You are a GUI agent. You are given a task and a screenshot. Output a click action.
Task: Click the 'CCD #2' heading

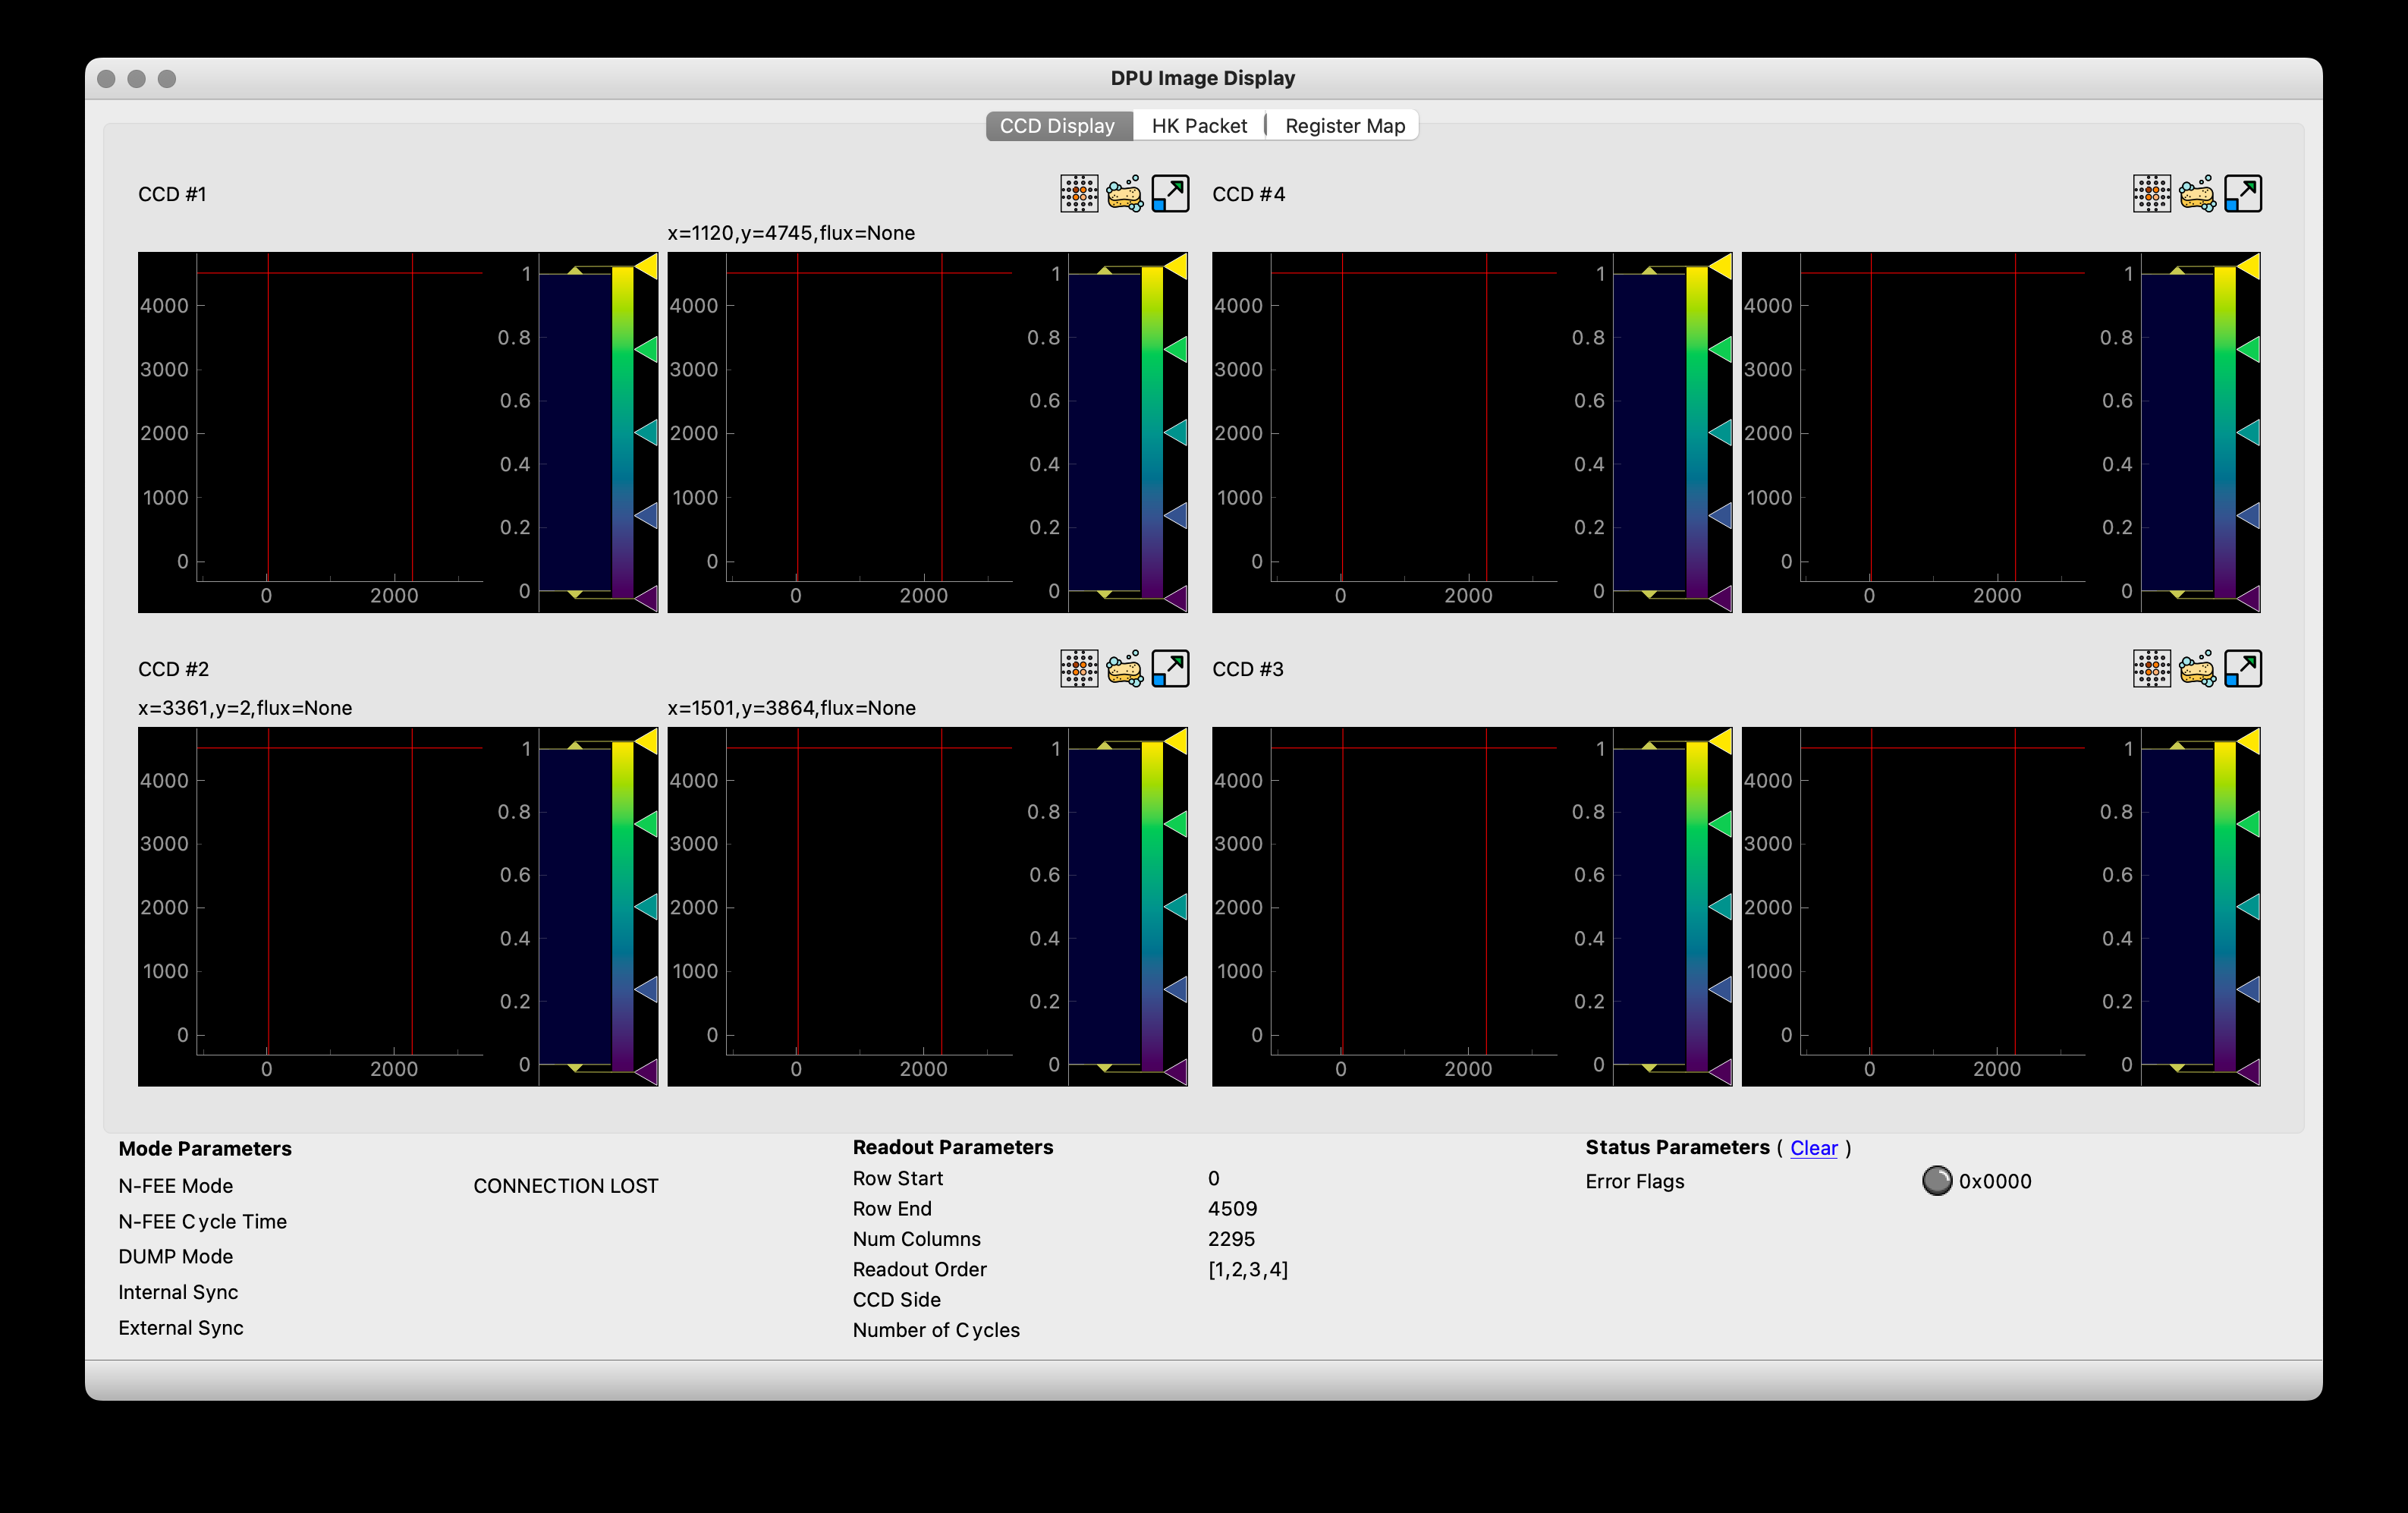click(x=174, y=669)
